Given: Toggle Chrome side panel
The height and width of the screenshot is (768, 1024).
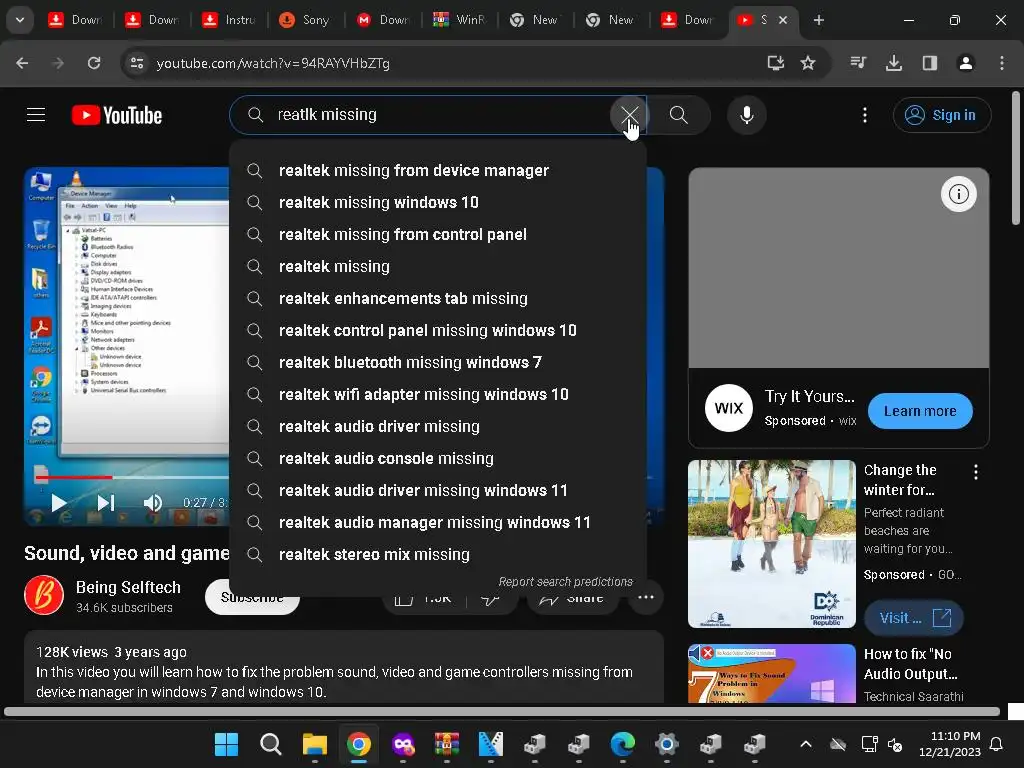Looking at the screenshot, I should (929, 63).
